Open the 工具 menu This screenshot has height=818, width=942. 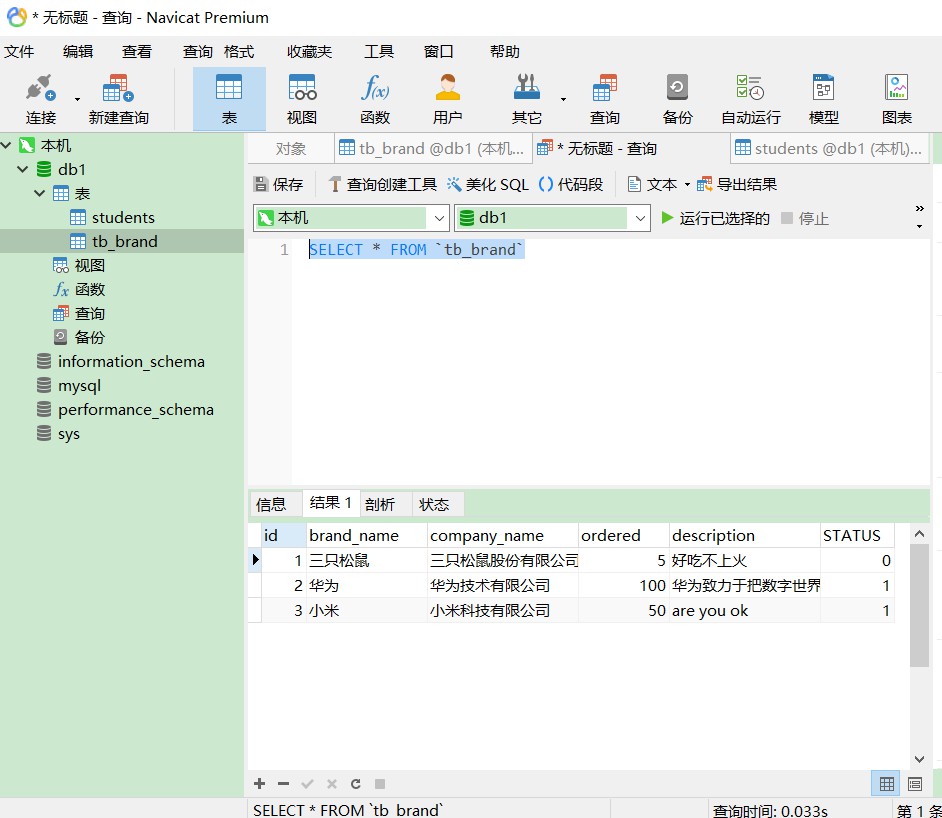[x=379, y=52]
